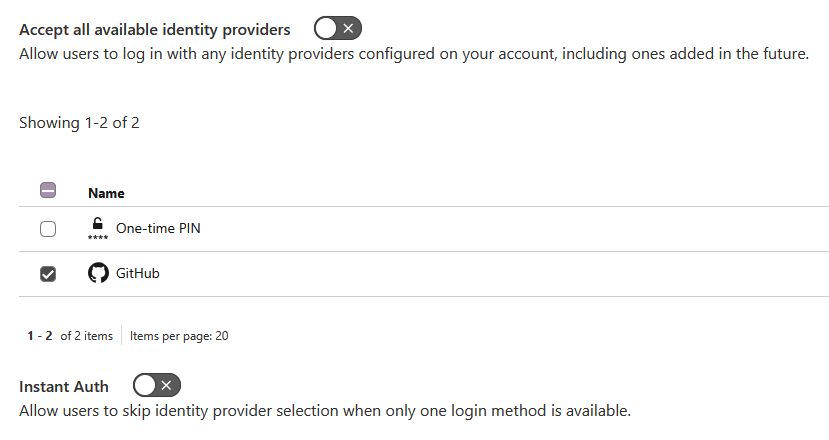Open the Items per page selector

click(179, 336)
